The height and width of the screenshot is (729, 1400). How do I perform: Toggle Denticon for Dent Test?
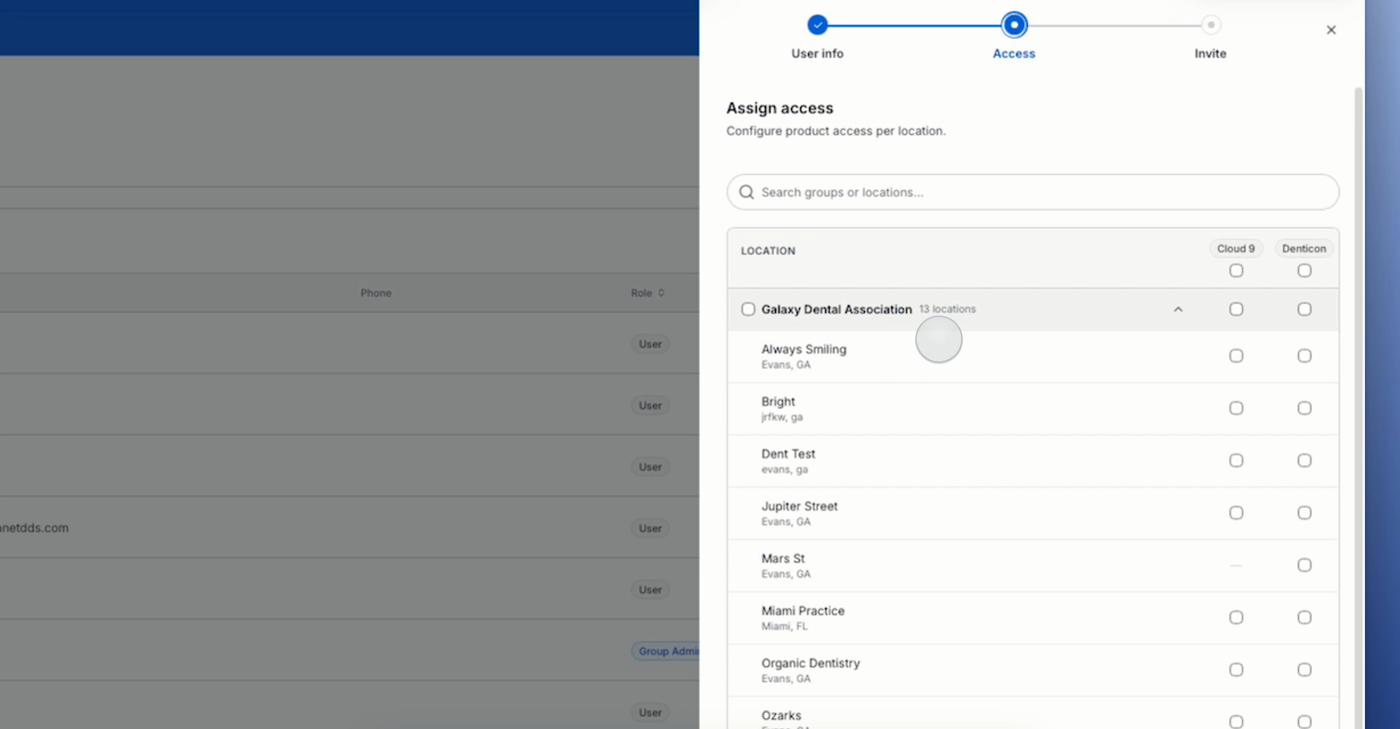click(1304, 461)
